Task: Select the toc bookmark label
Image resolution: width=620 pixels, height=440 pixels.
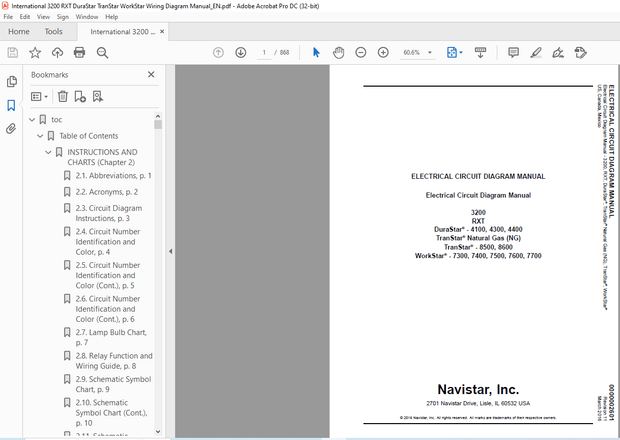Action: pos(57,119)
